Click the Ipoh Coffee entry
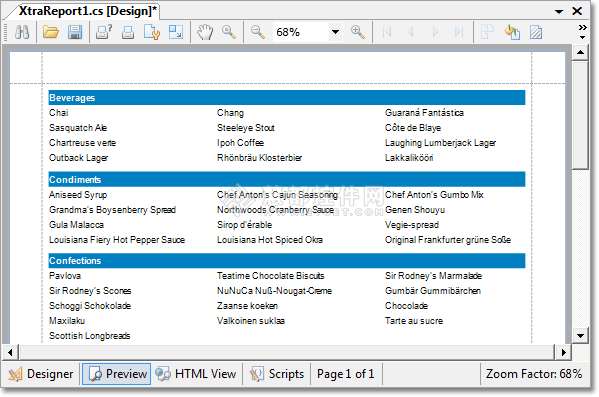 point(241,143)
